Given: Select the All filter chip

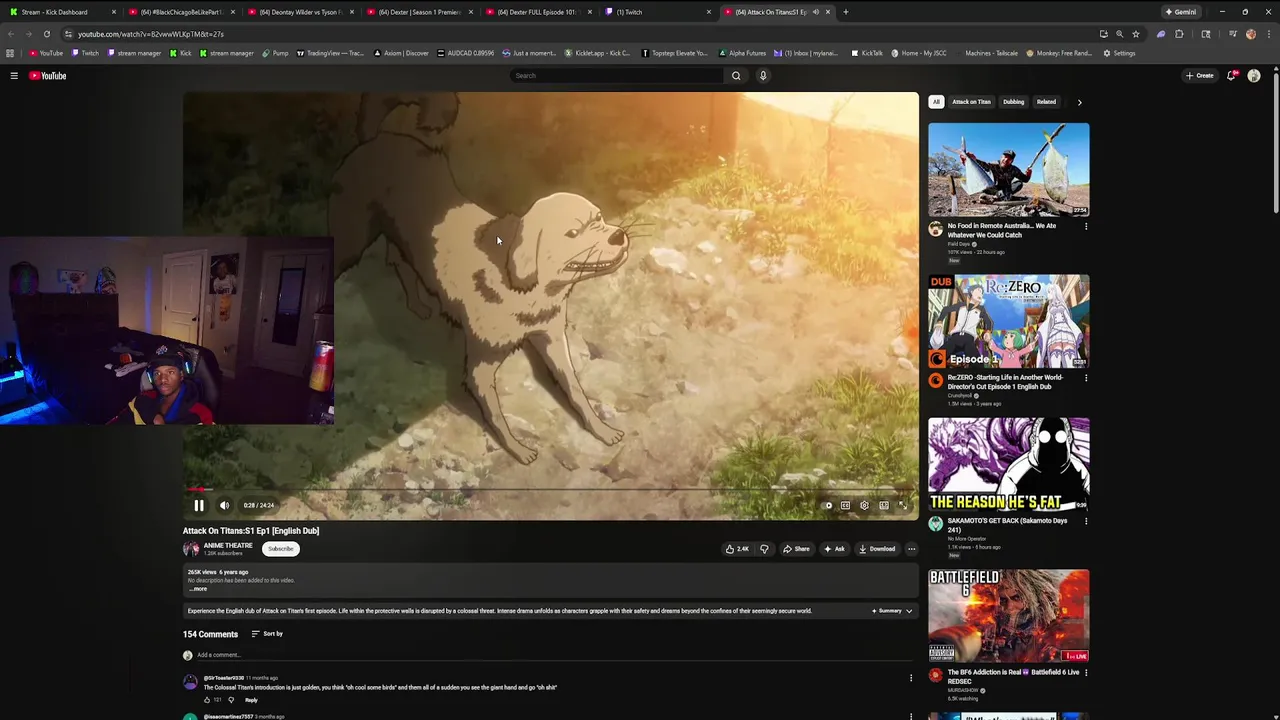Looking at the screenshot, I should pos(936,102).
